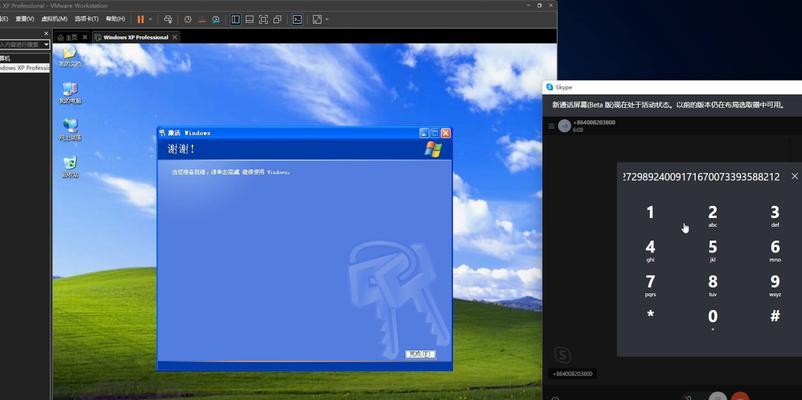
Task: Expand the library search dropdown arrow
Action: pyautogui.click(x=47, y=45)
